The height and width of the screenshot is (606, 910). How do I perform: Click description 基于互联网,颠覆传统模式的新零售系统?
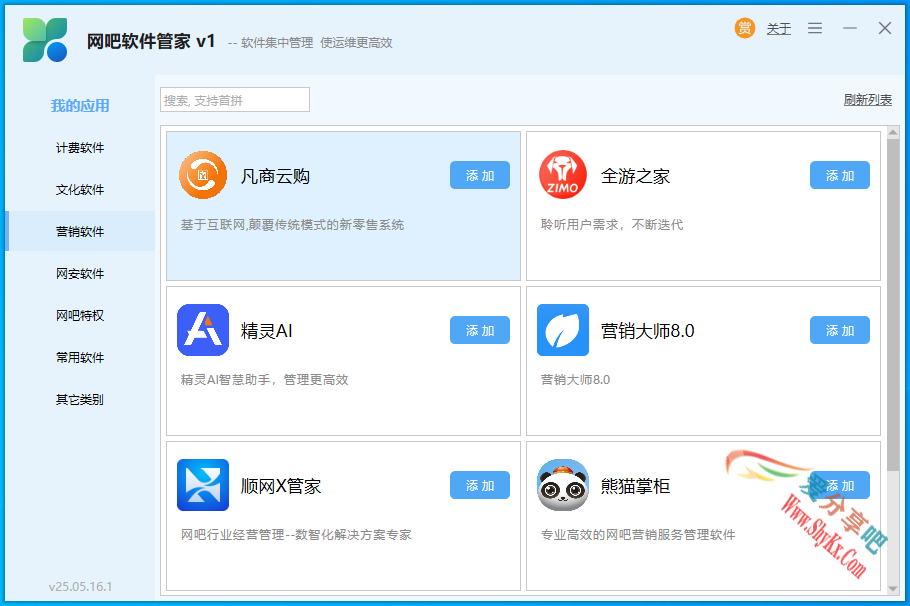point(292,225)
